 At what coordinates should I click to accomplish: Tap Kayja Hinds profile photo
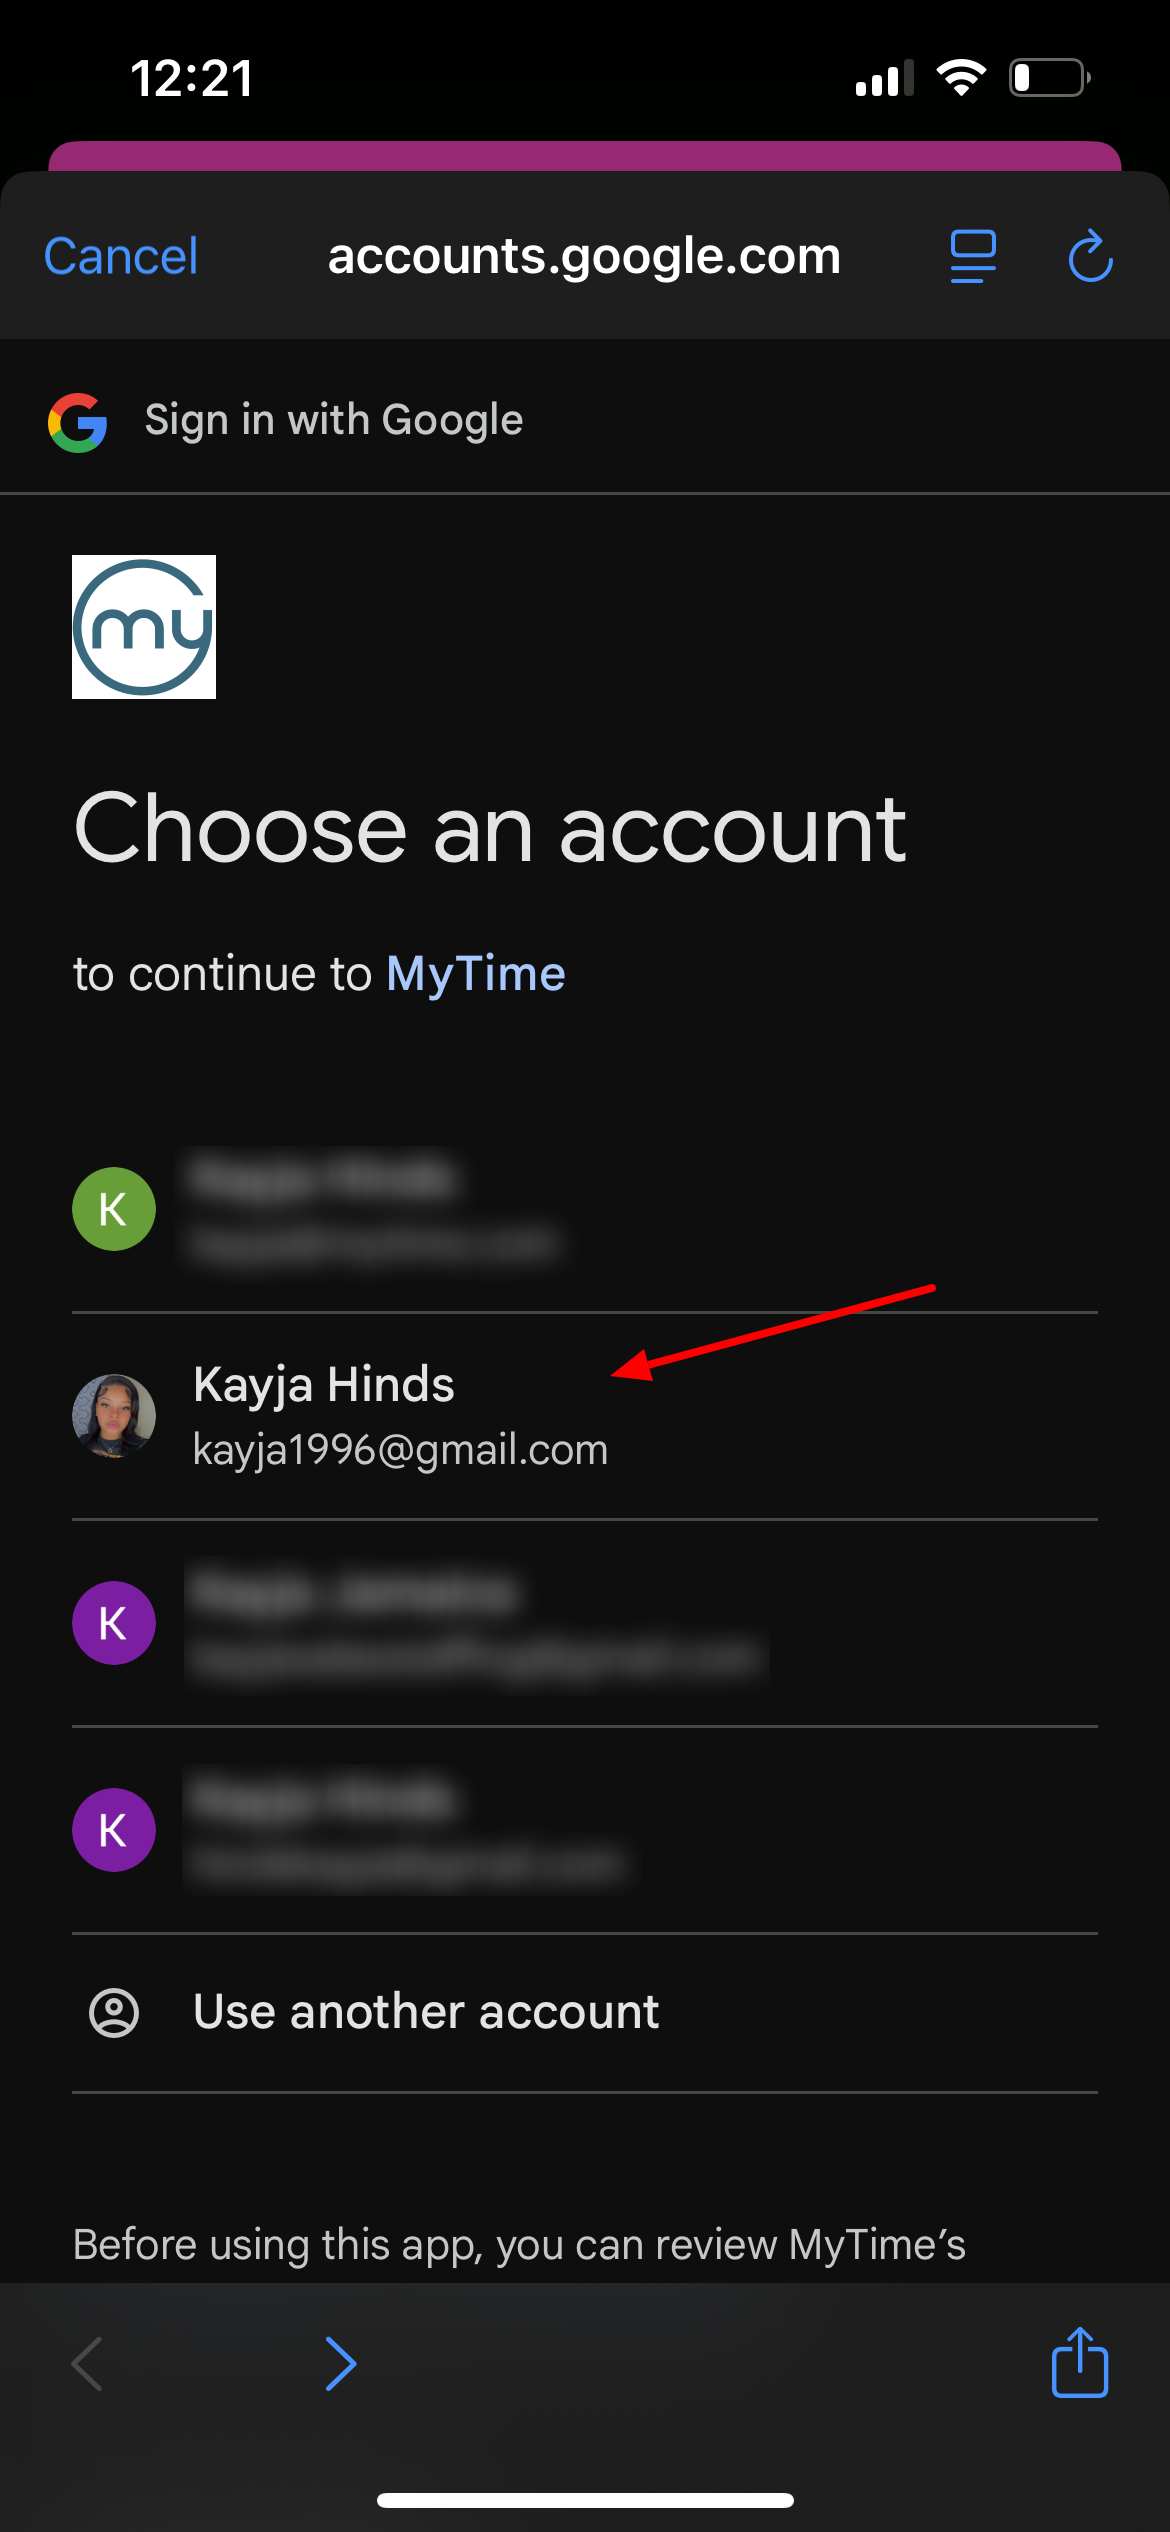pos(114,1416)
